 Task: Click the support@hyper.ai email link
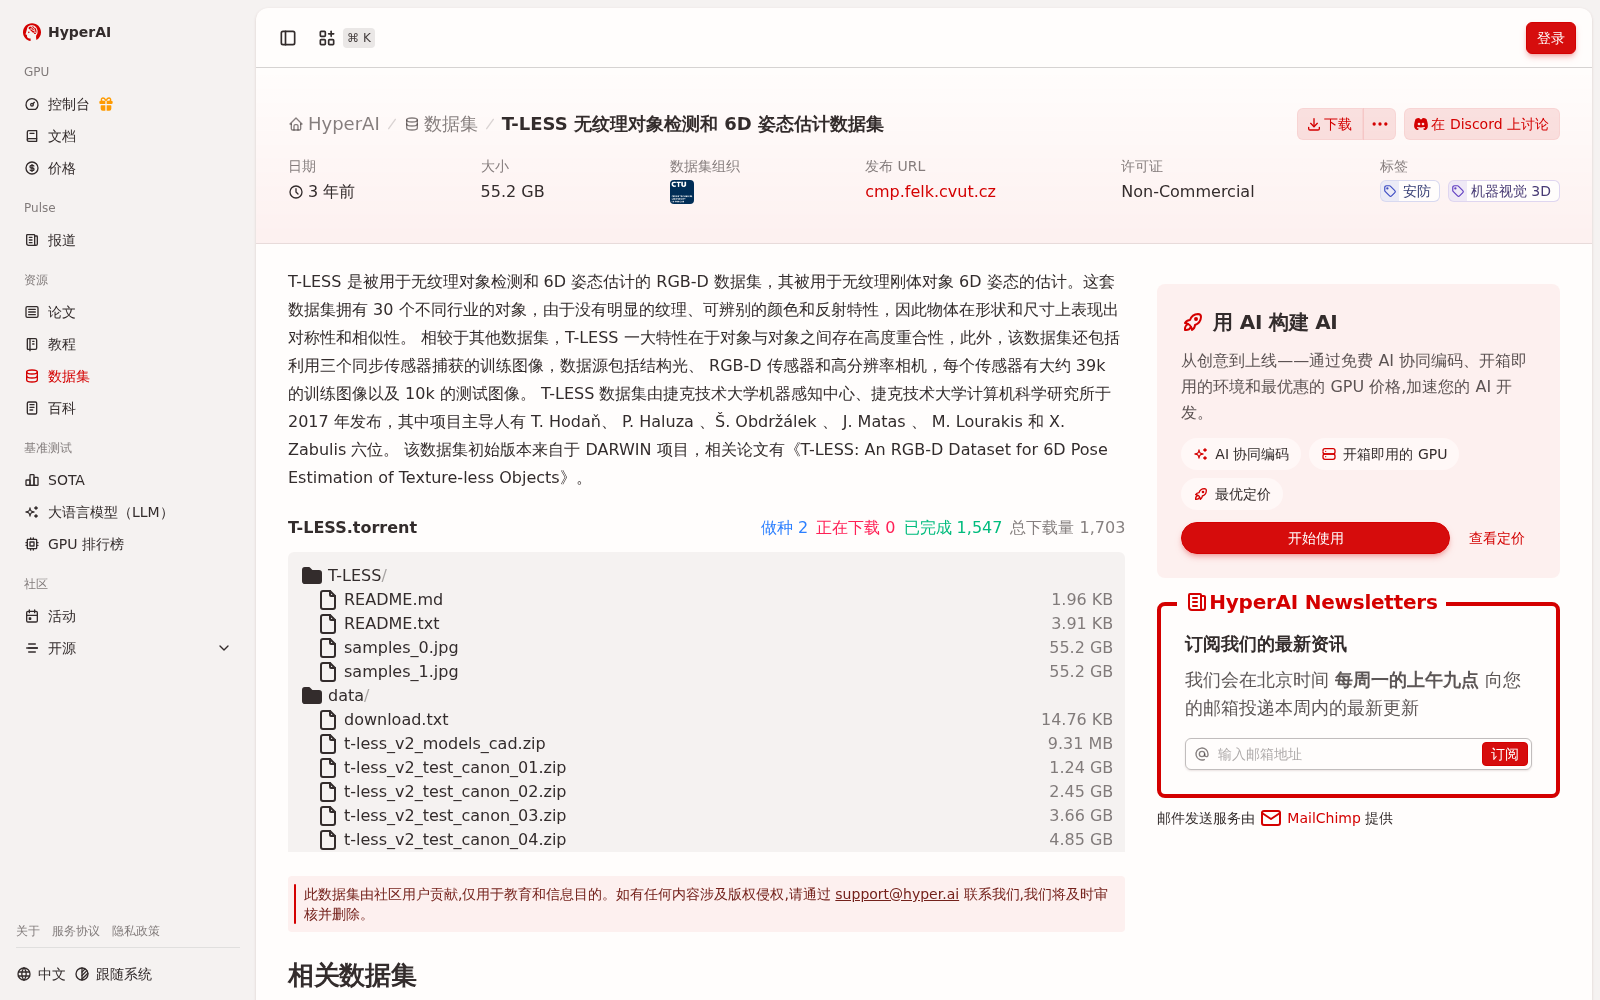pyautogui.click(x=897, y=894)
